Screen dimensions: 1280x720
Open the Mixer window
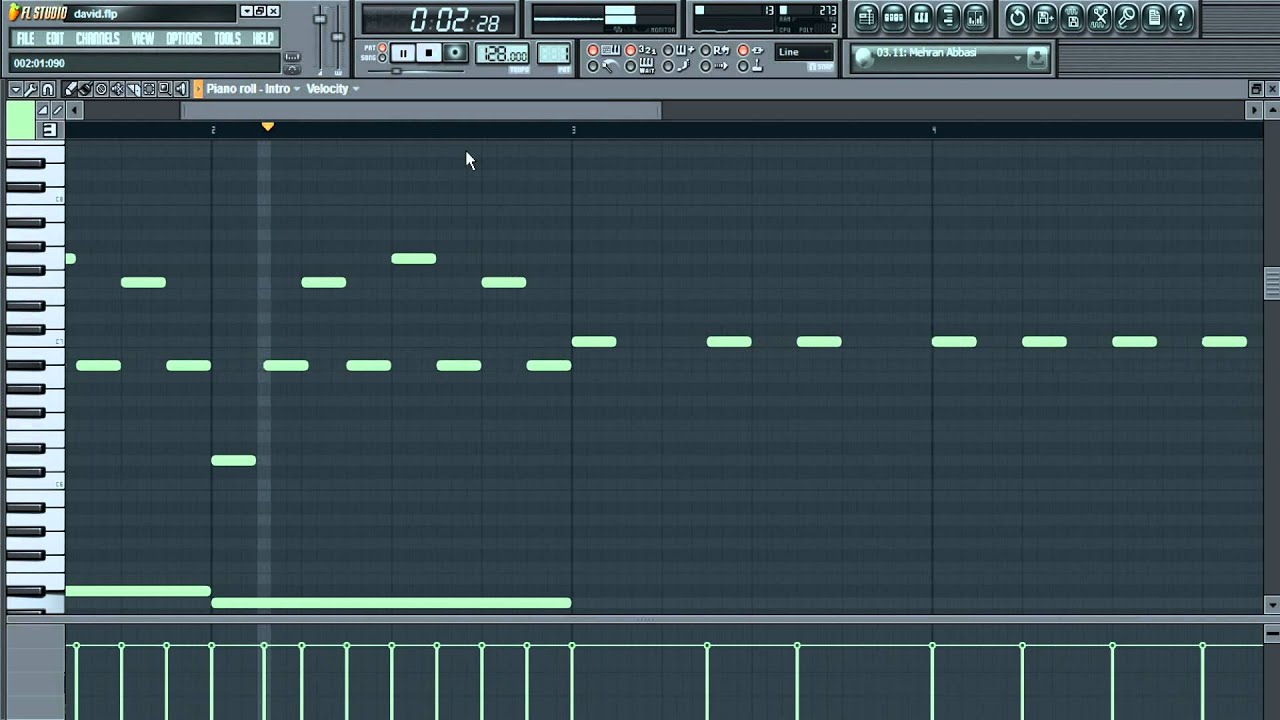pyautogui.click(x=975, y=16)
